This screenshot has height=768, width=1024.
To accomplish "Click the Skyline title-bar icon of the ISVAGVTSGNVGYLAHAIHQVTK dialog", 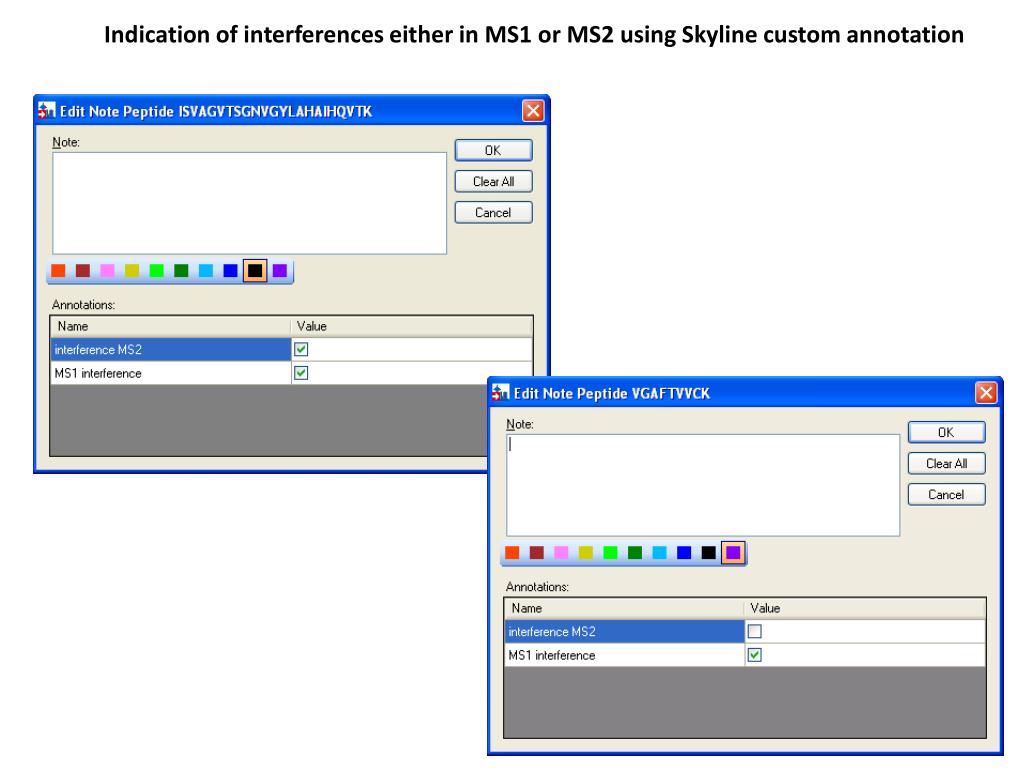I will pos(46,111).
